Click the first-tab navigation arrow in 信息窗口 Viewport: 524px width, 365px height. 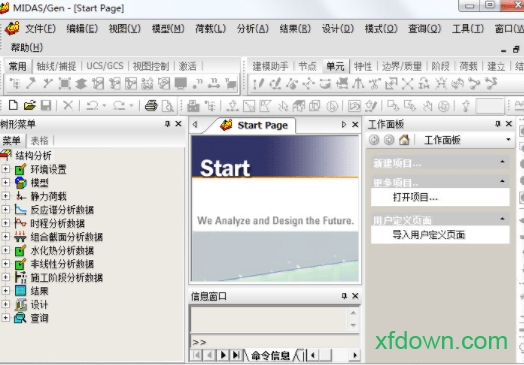(x=197, y=355)
